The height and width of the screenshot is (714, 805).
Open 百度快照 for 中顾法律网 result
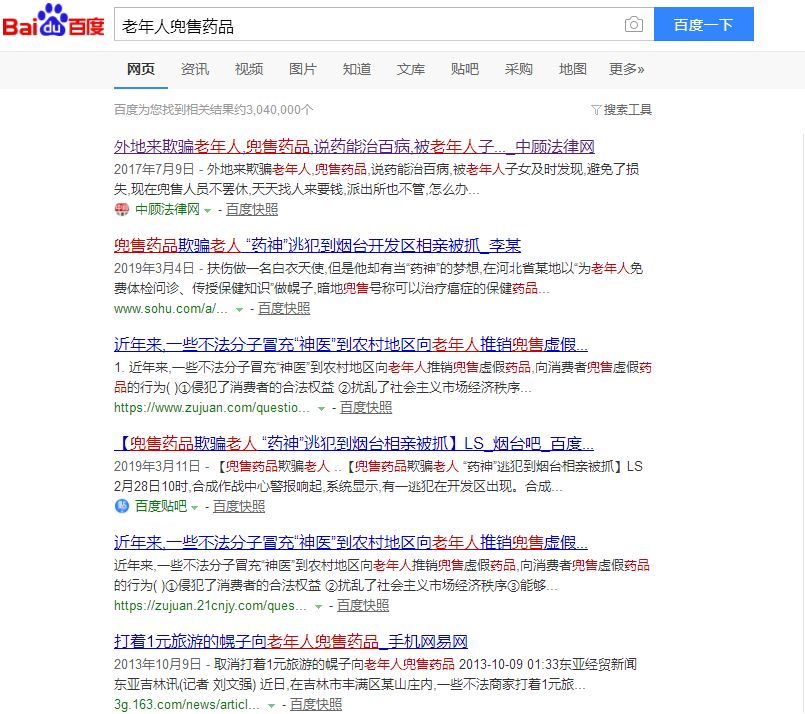pos(252,209)
